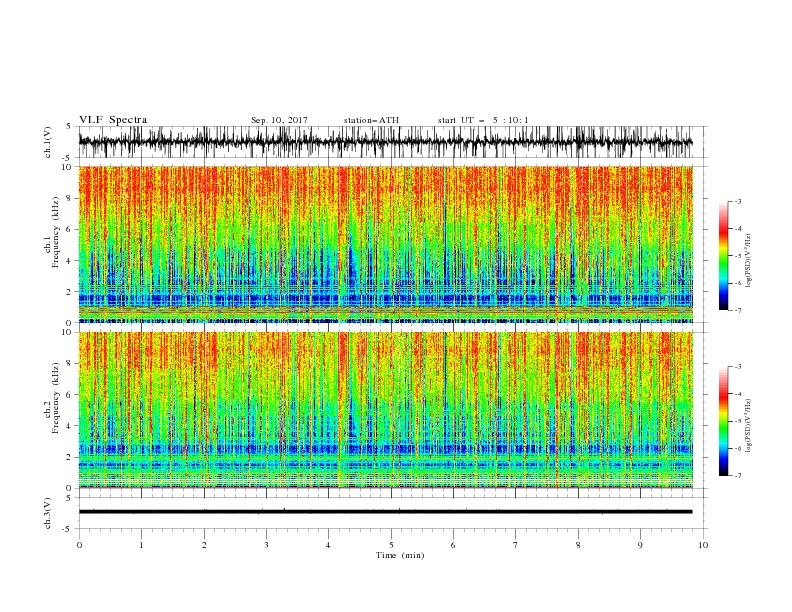Click inside the ch.2 spectrogram panel
This screenshot has height=612, width=792.
385,410
